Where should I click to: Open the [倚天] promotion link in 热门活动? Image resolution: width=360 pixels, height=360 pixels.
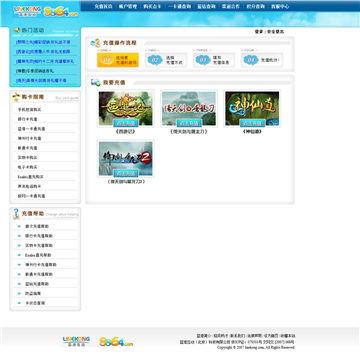pos(41,81)
